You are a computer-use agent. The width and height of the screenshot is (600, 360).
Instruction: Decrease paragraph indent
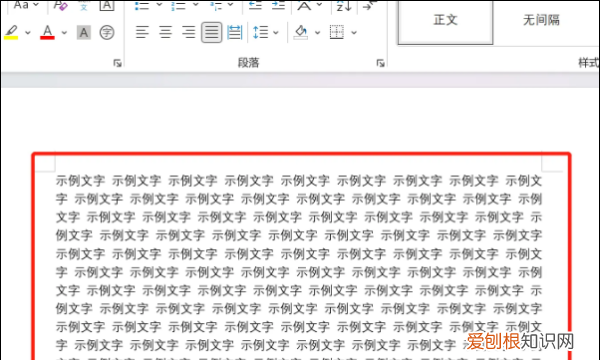coord(255,5)
